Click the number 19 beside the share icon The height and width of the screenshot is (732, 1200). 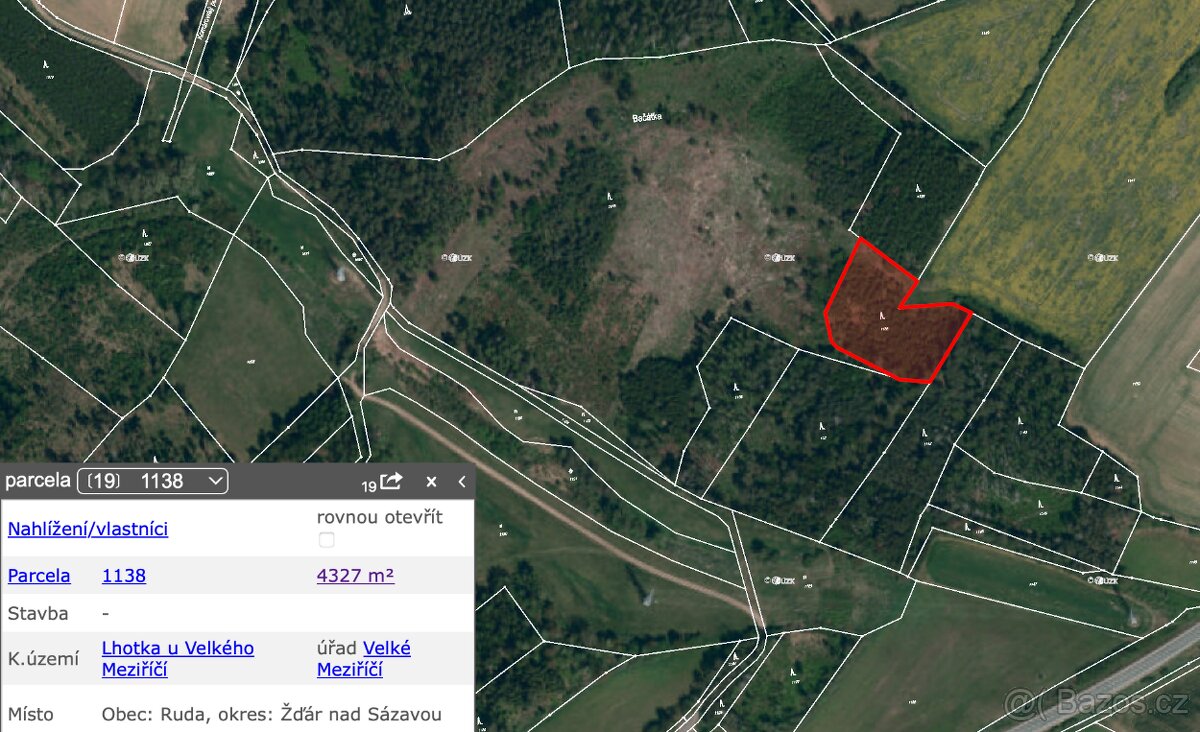(x=369, y=487)
